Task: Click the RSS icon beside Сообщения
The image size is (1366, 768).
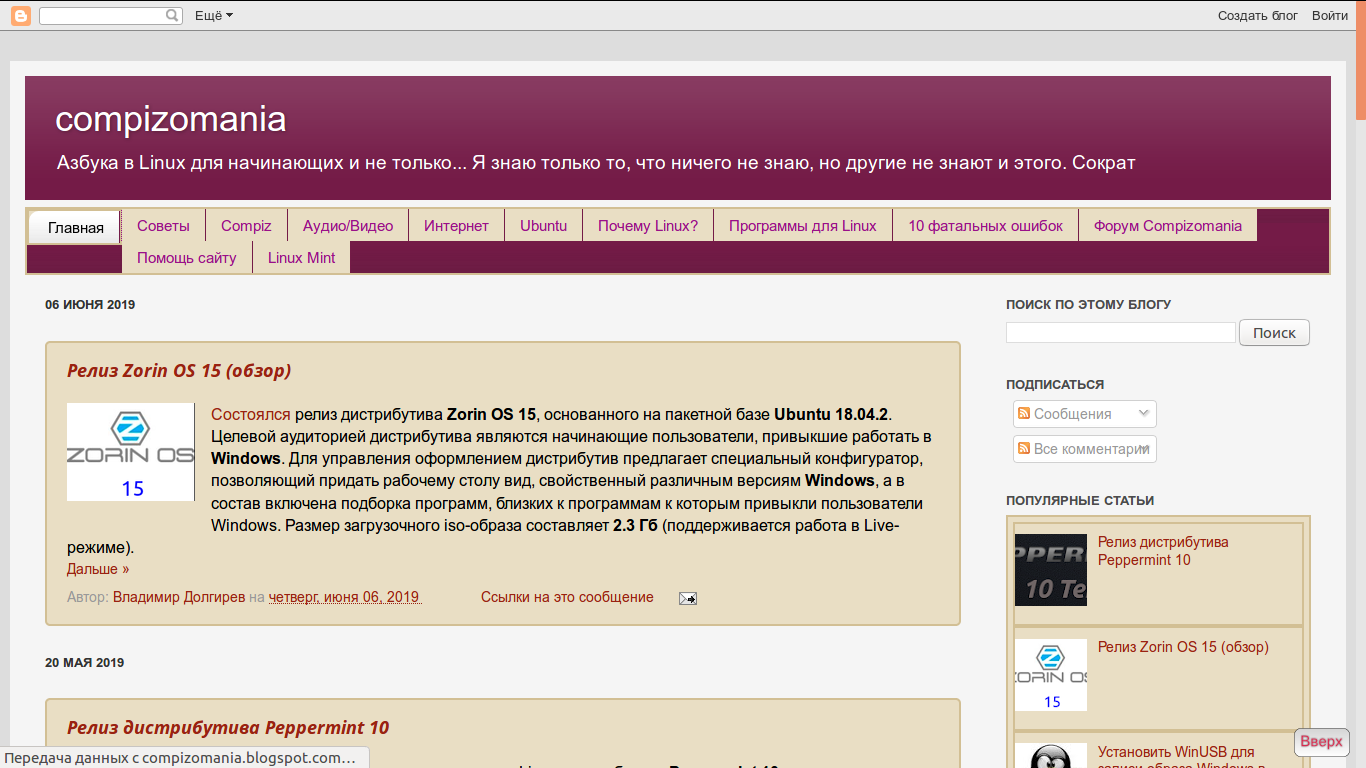Action: 1023,414
